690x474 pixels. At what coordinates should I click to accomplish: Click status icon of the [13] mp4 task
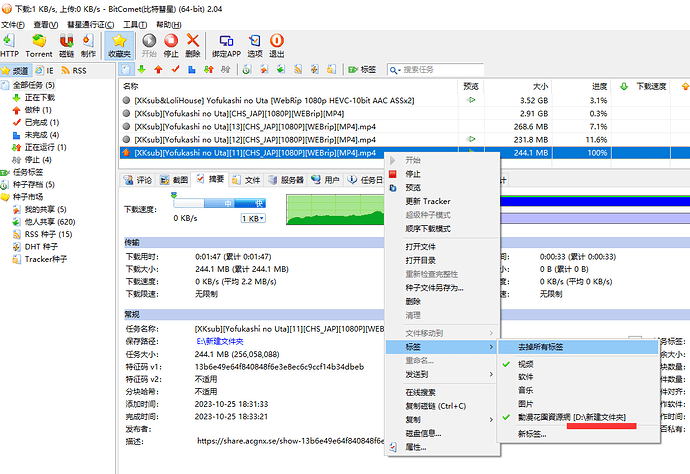(126, 127)
